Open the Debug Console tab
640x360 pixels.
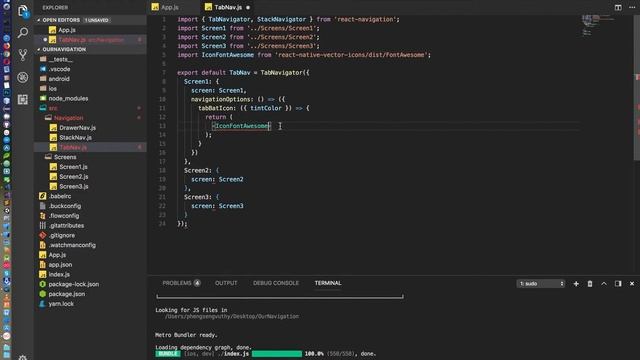[x=276, y=283]
